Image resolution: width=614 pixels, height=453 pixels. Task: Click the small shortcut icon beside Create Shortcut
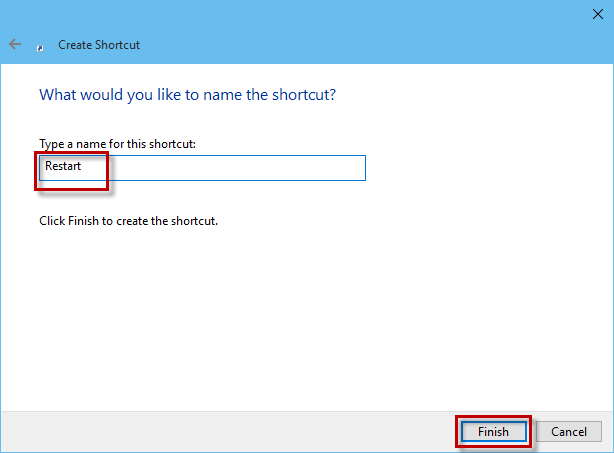40,46
